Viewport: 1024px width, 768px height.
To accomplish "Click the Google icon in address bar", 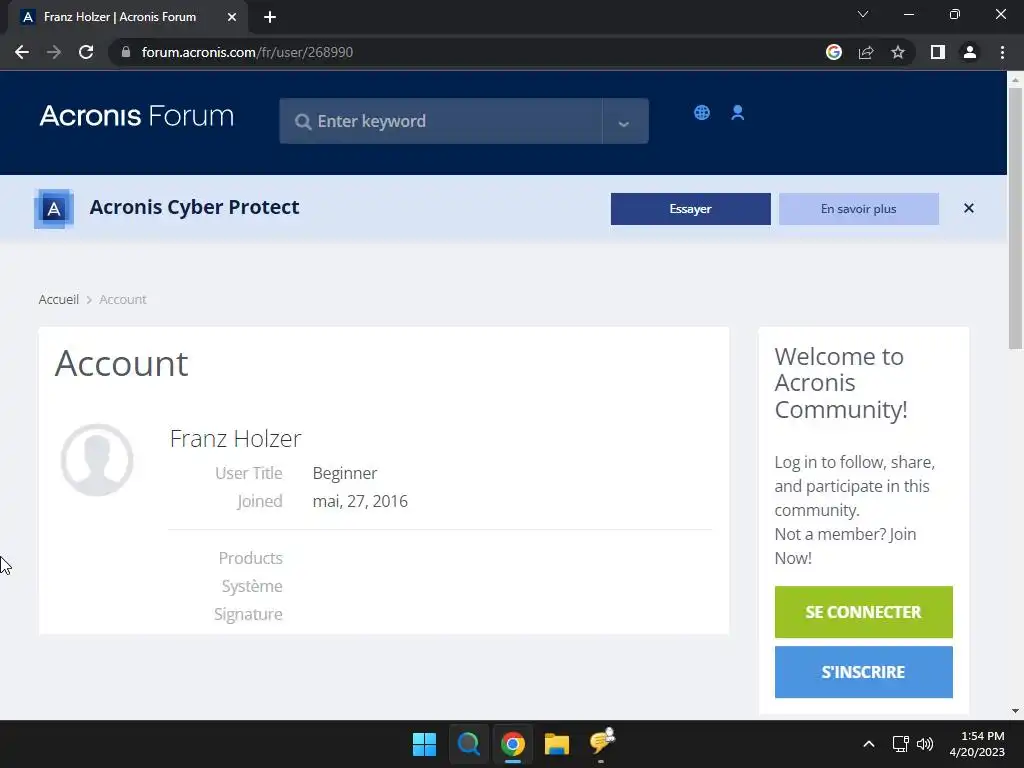I will pyautogui.click(x=834, y=52).
